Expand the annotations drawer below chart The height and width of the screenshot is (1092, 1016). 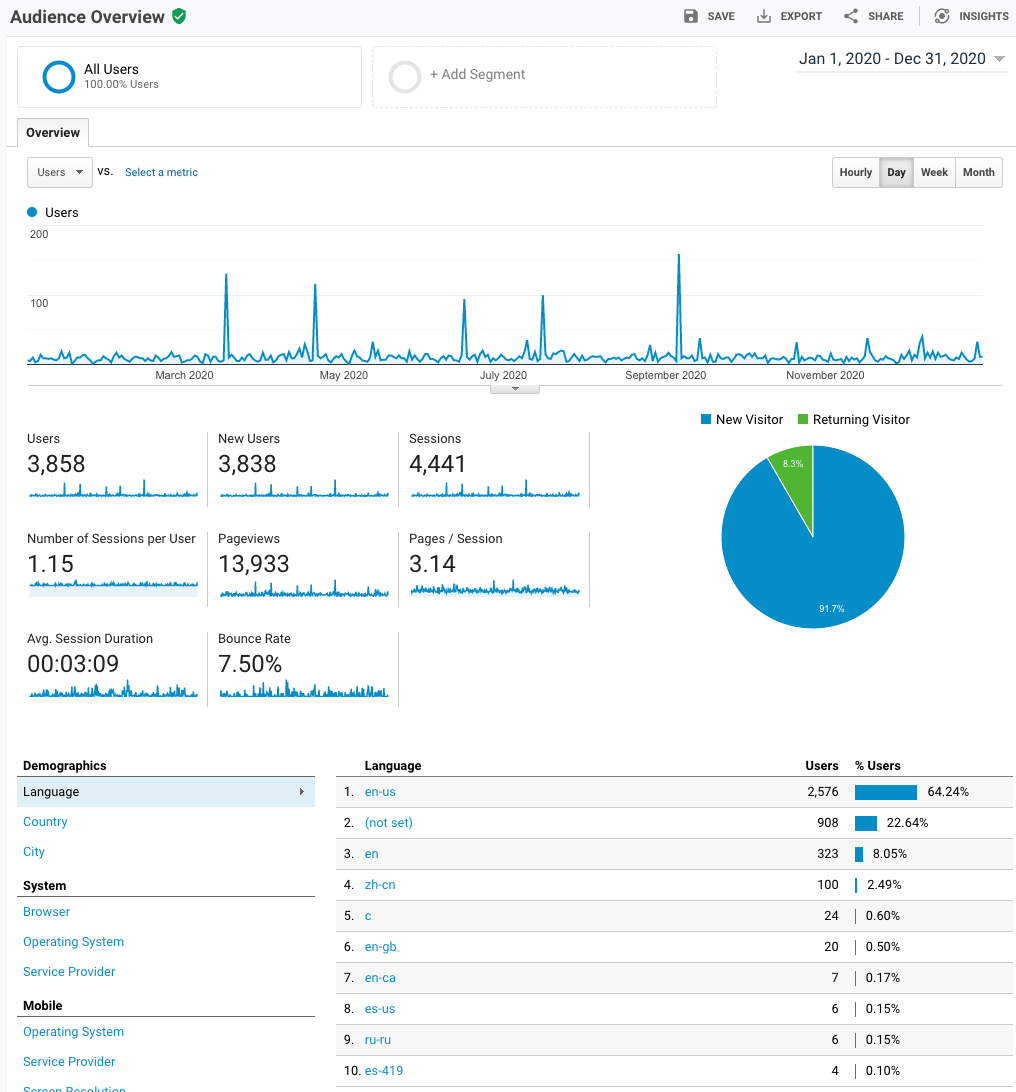pyautogui.click(x=515, y=389)
